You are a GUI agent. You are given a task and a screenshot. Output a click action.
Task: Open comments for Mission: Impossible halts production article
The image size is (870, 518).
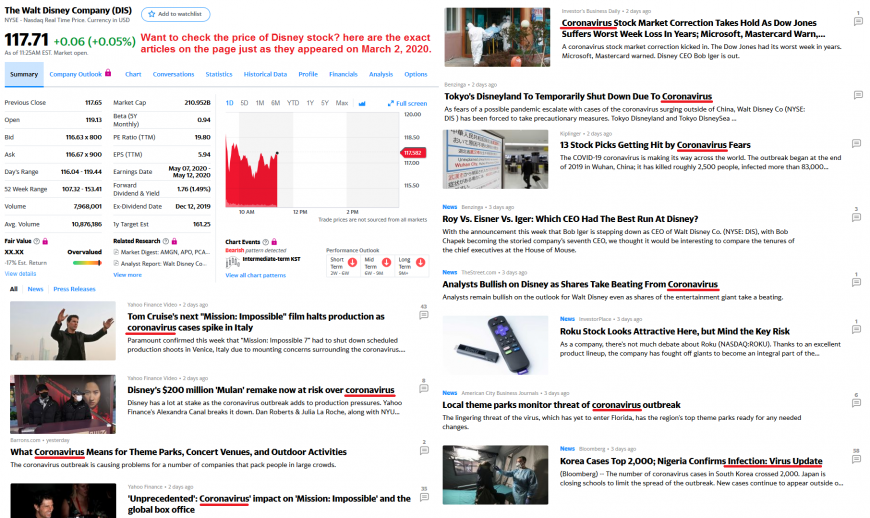424,315
